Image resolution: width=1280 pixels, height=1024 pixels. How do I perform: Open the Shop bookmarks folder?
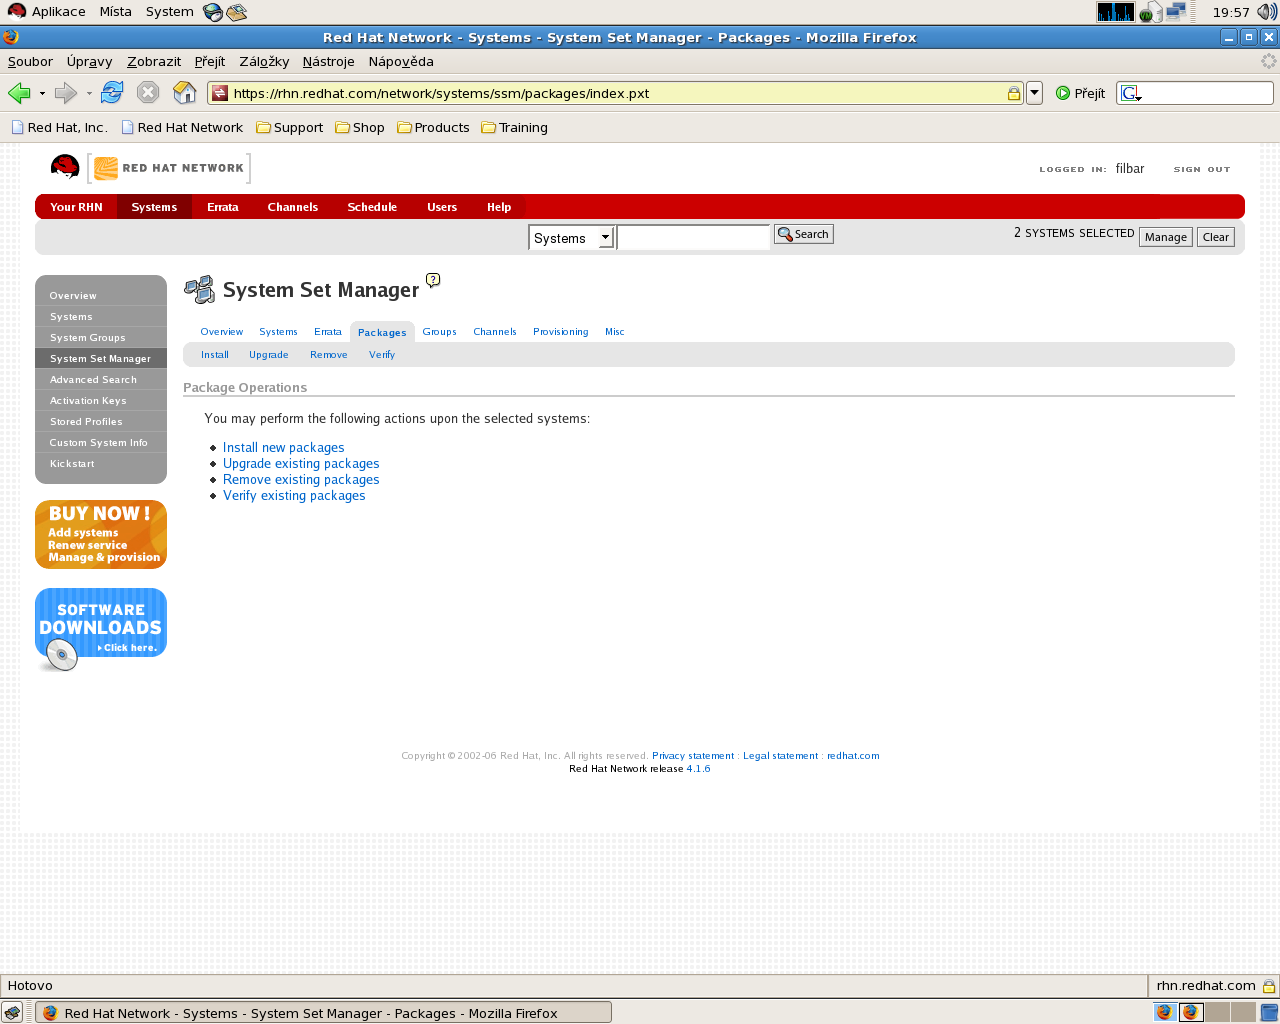pyautogui.click(x=360, y=127)
